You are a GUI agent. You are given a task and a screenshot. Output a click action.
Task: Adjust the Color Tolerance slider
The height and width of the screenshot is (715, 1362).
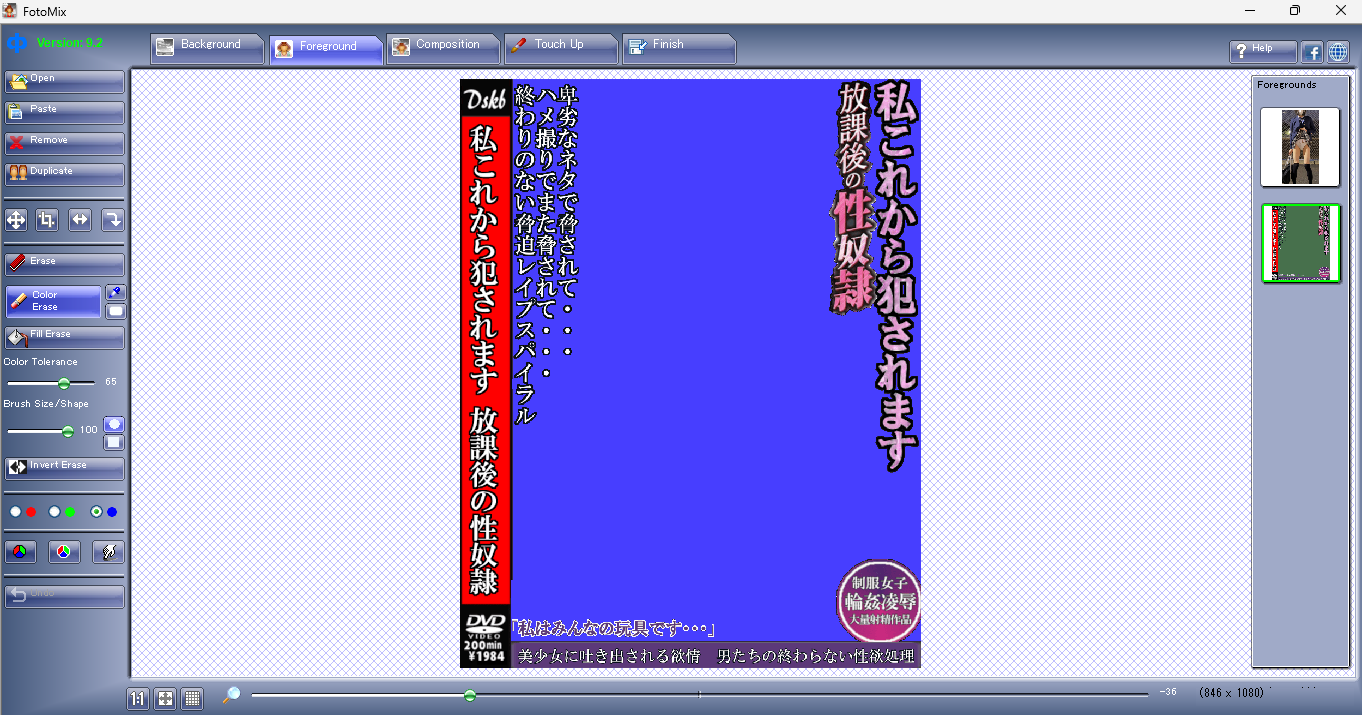point(64,383)
